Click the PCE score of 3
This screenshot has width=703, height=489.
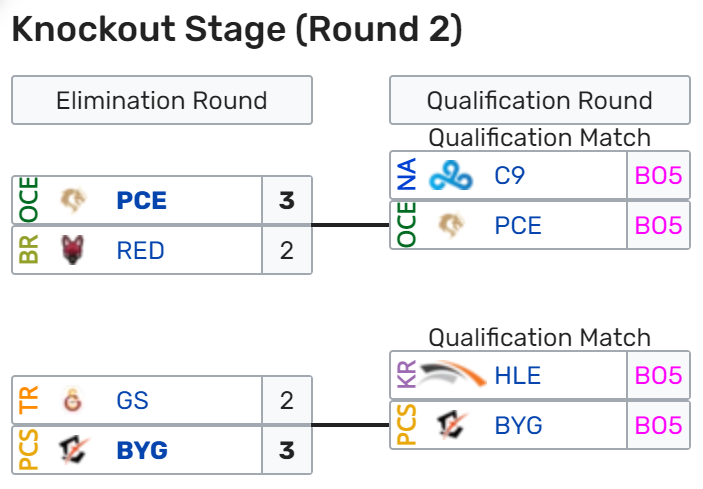[x=287, y=200]
